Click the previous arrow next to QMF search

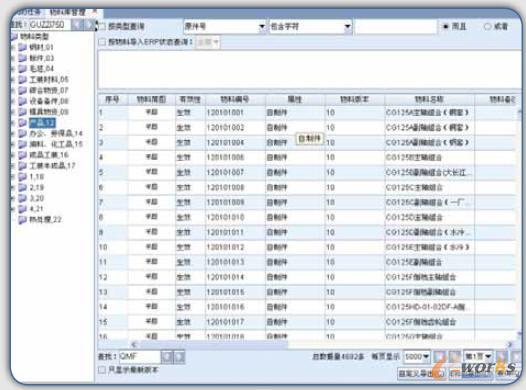click(x=167, y=357)
